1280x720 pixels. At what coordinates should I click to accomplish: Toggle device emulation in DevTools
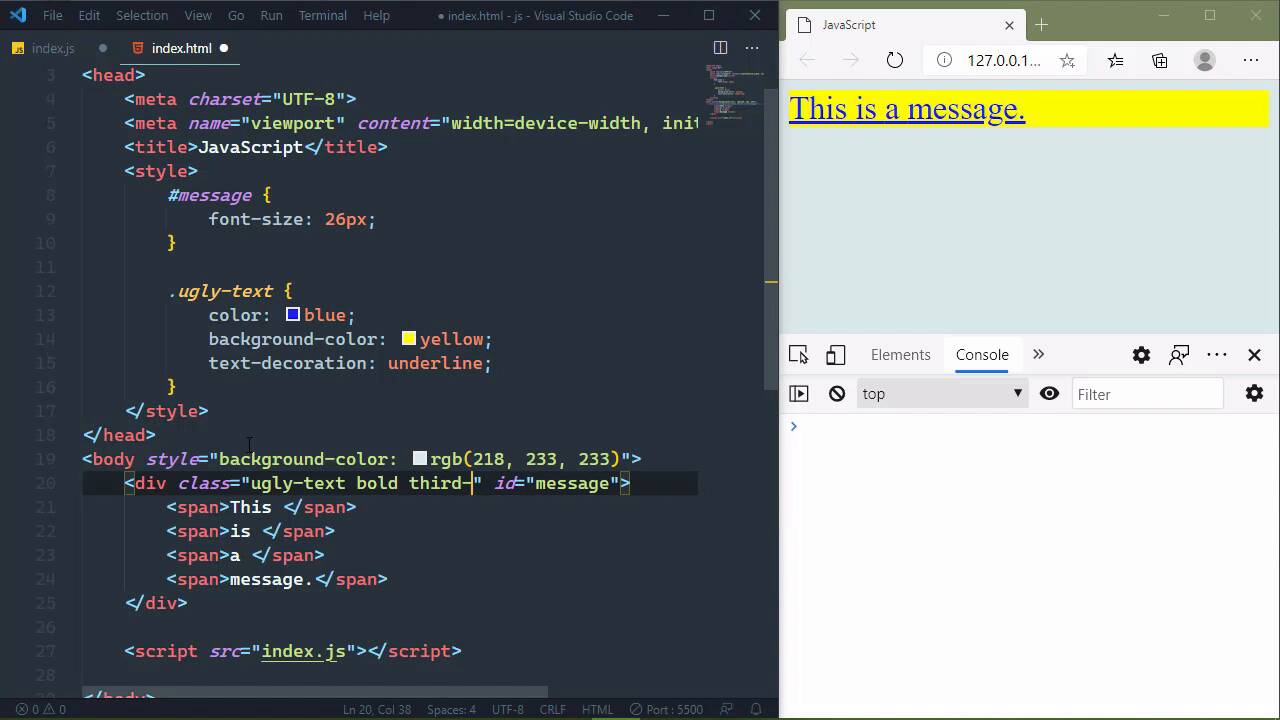836,355
